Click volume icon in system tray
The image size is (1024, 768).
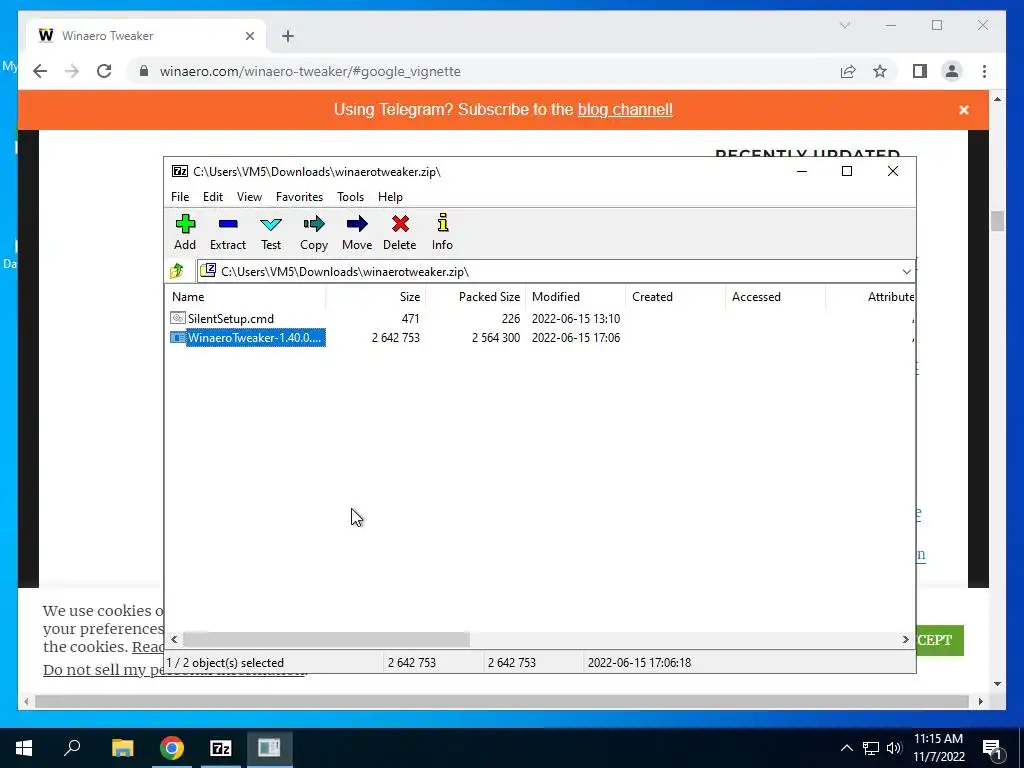894,748
